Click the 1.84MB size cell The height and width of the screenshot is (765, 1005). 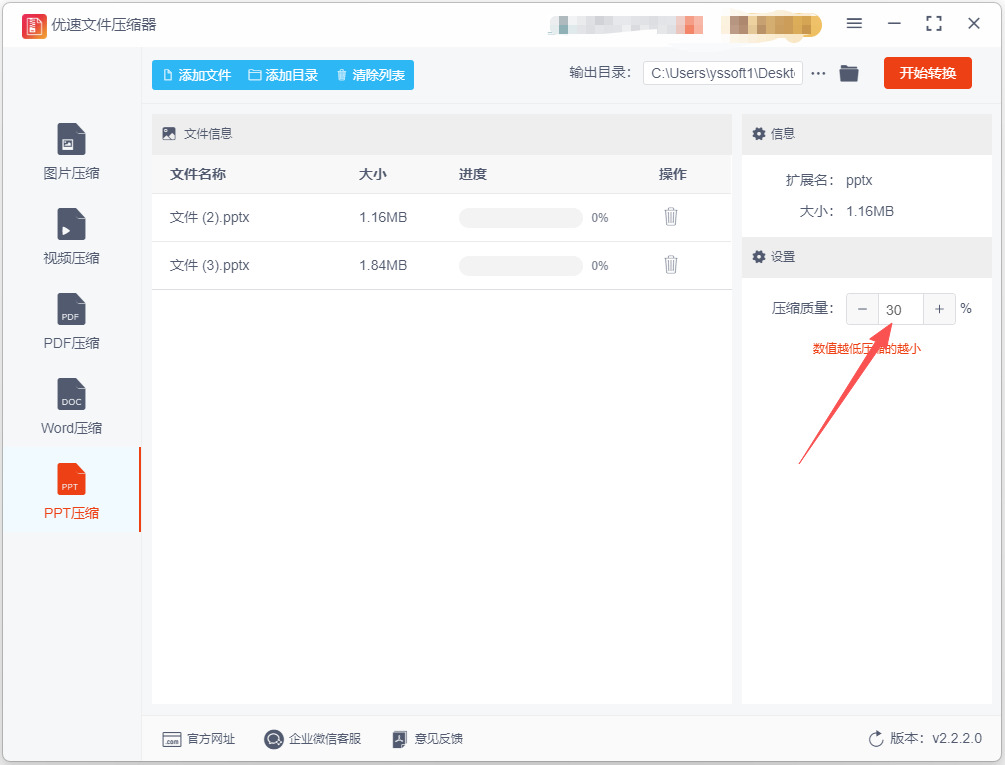(383, 265)
